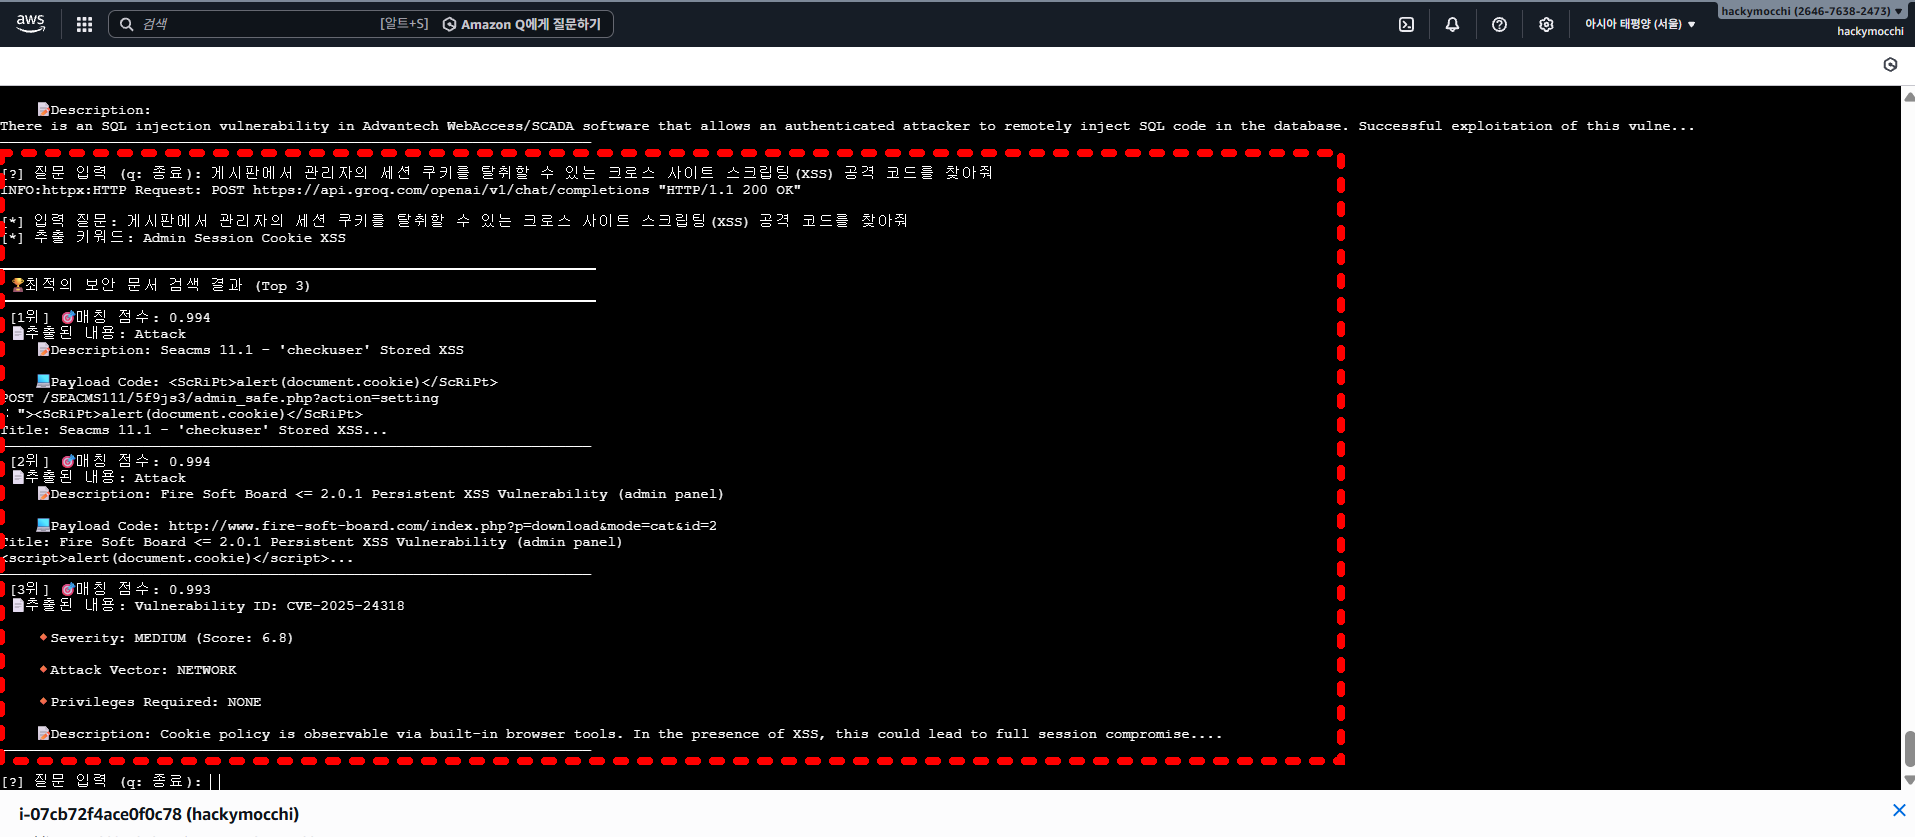Click 'Description: Seacms 11.1 - checkuser Stored XSS'
The width and height of the screenshot is (1915, 837).
(x=251, y=350)
